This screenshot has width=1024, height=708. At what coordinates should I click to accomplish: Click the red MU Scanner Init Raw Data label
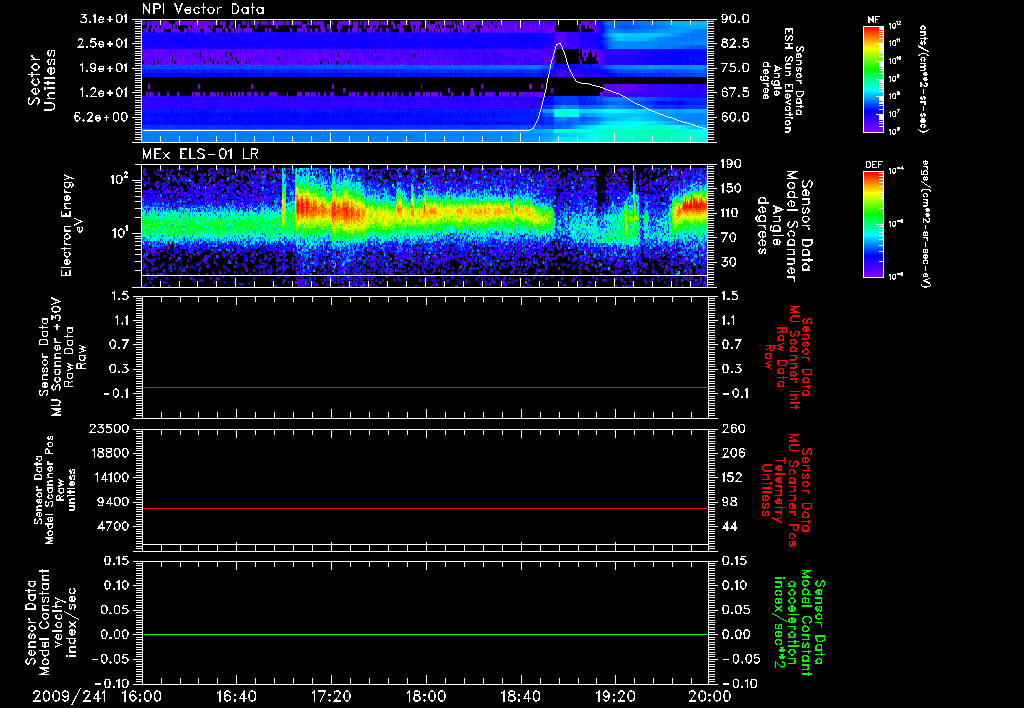pos(788,357)
